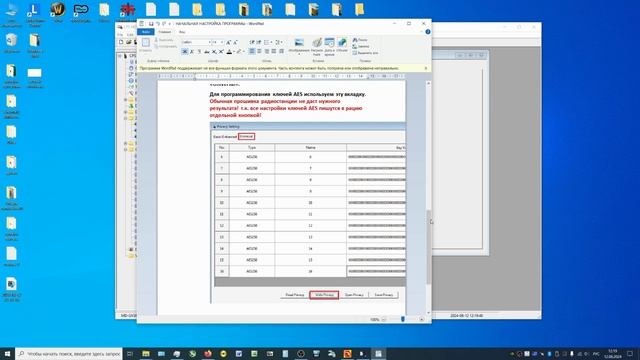Switch to the Главная ribbon tab

coord(164,32)
